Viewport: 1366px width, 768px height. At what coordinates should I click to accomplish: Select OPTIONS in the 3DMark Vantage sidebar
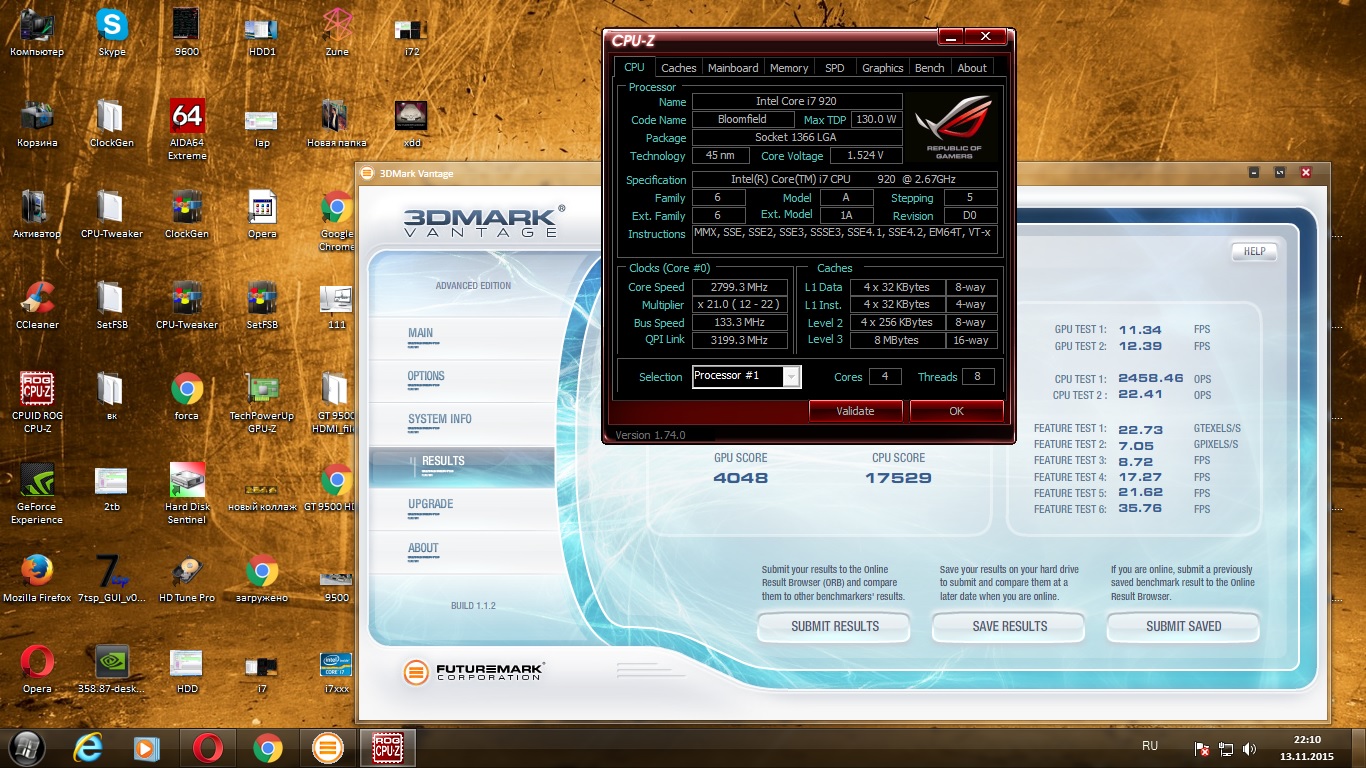(426, 376)
